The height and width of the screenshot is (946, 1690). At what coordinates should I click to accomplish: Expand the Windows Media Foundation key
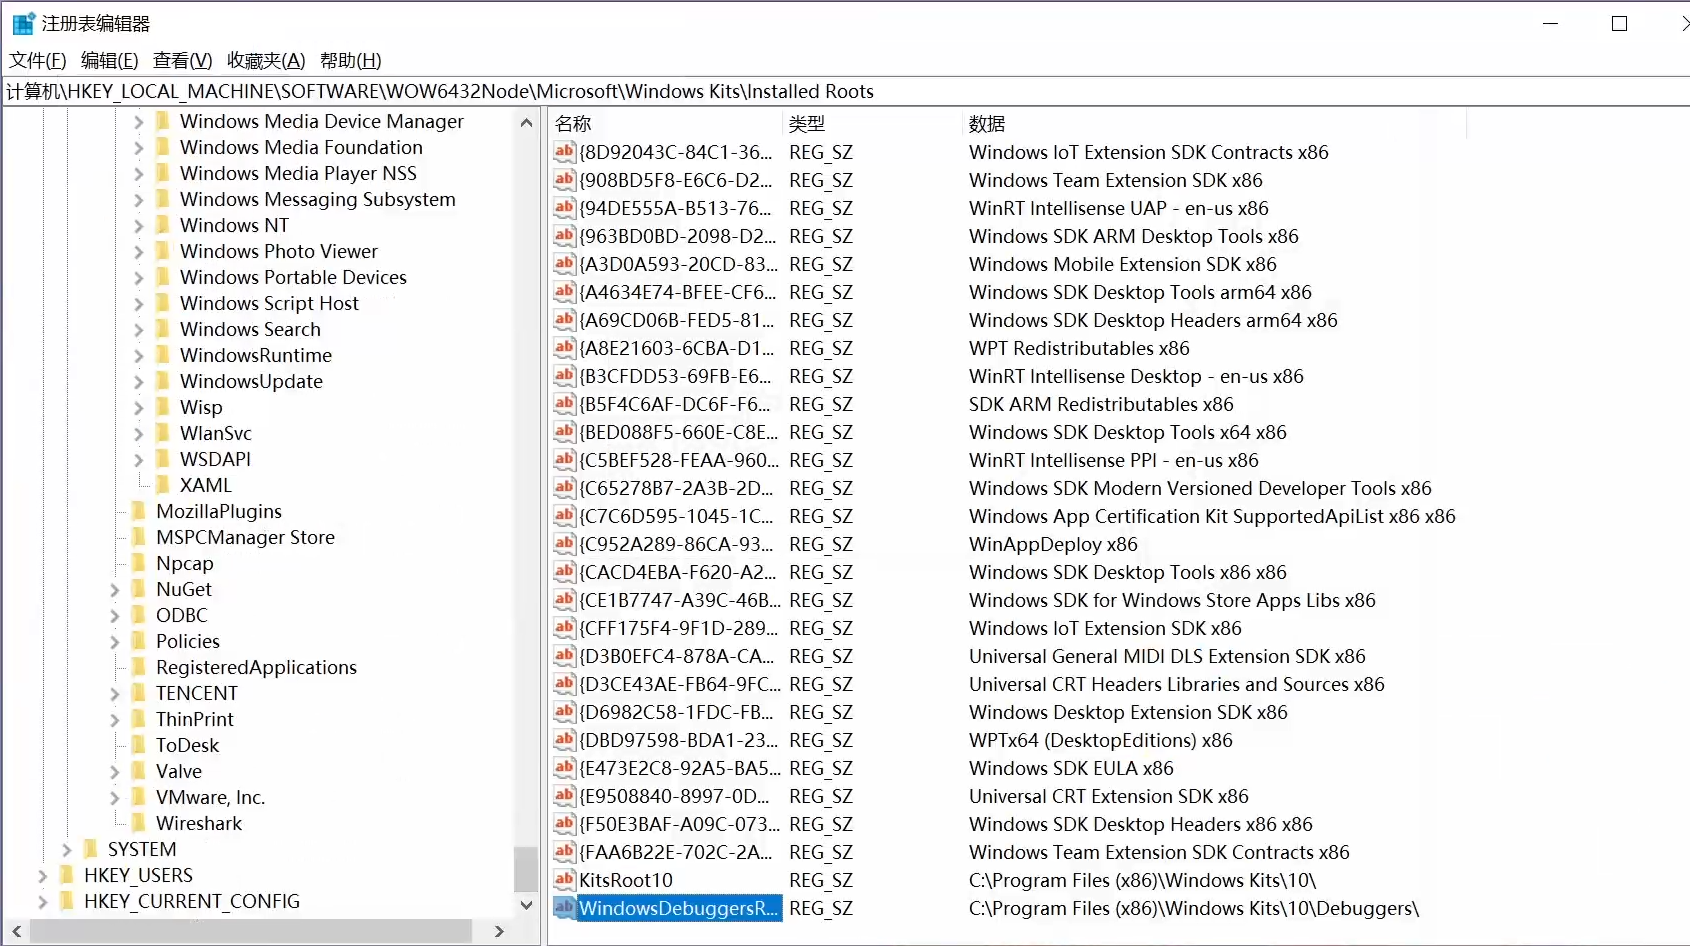[139, 148]
